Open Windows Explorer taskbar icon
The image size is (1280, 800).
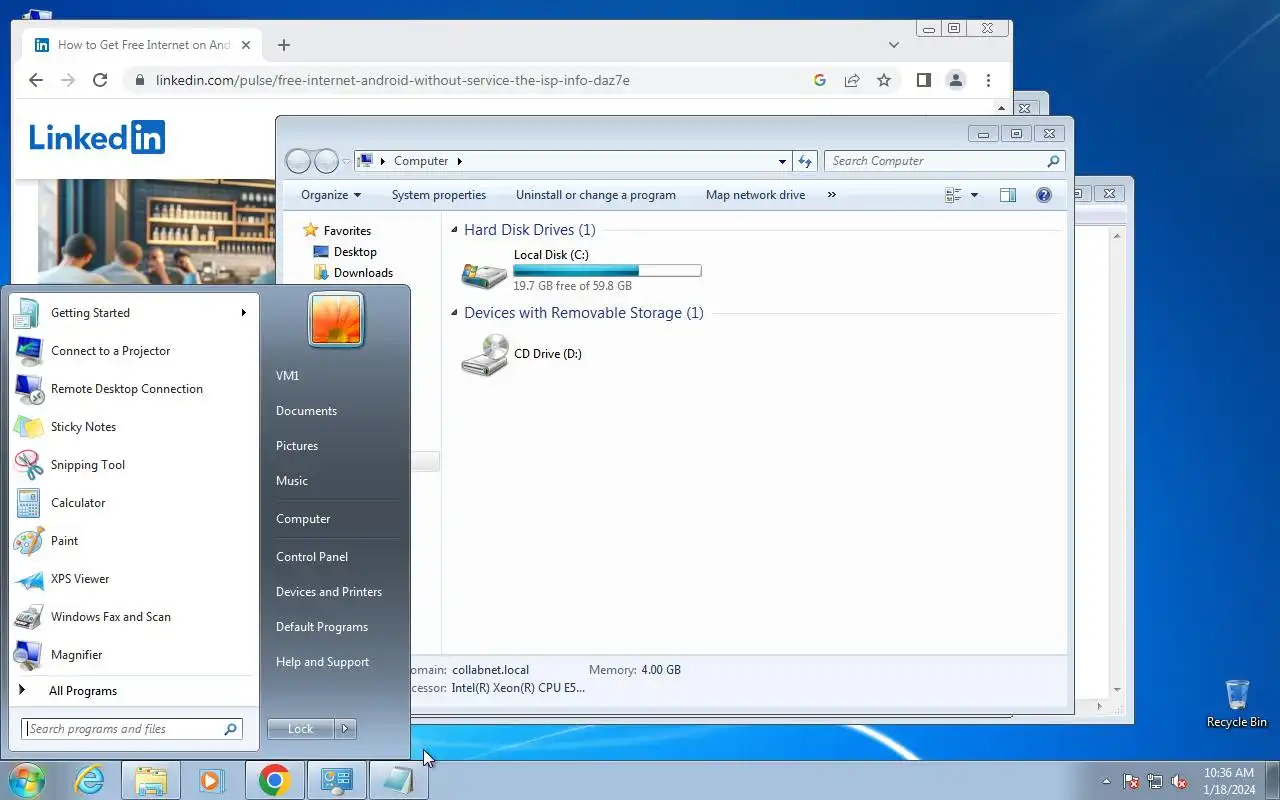pos(151,780)
